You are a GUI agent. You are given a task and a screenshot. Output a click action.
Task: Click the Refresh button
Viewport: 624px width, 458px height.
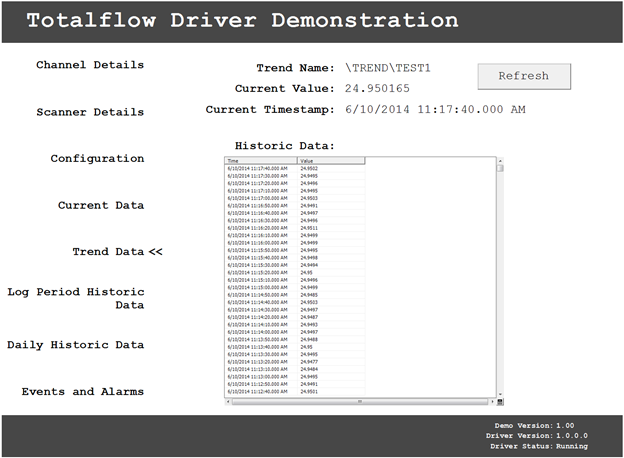(524, 76)
